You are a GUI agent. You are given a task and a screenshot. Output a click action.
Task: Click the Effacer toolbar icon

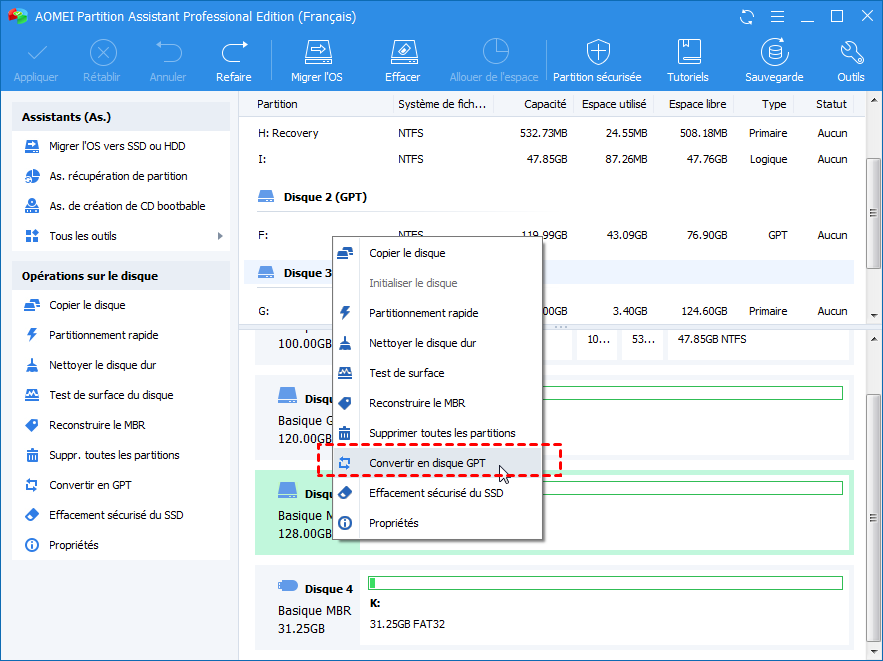402,52
